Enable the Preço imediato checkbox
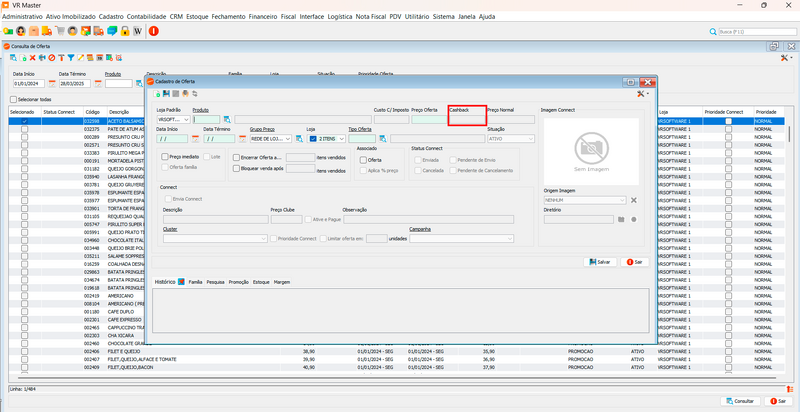Viewport: 800px width, 412px height. click(x=165, y=157)
